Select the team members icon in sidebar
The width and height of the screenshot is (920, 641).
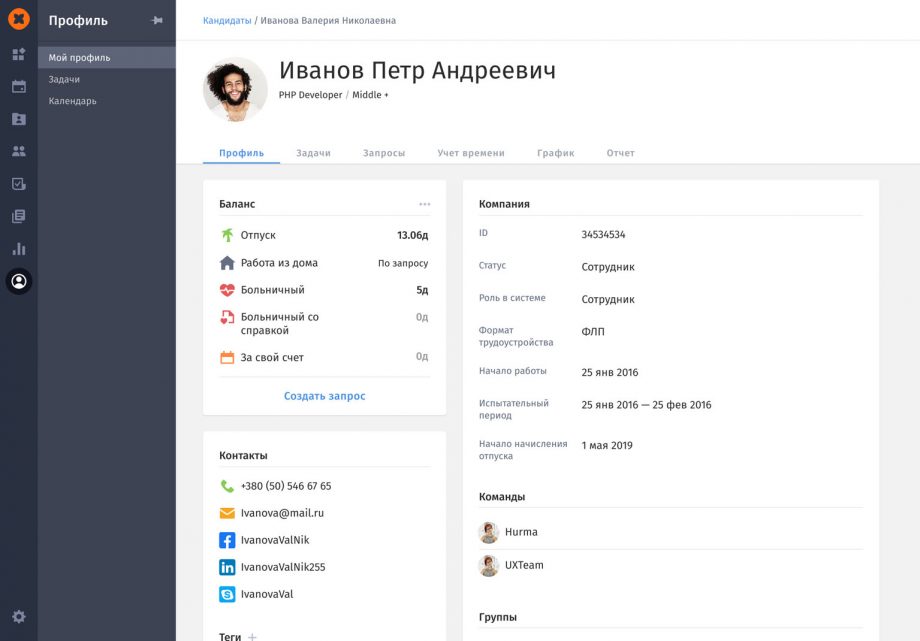click(x=17, y=150)
